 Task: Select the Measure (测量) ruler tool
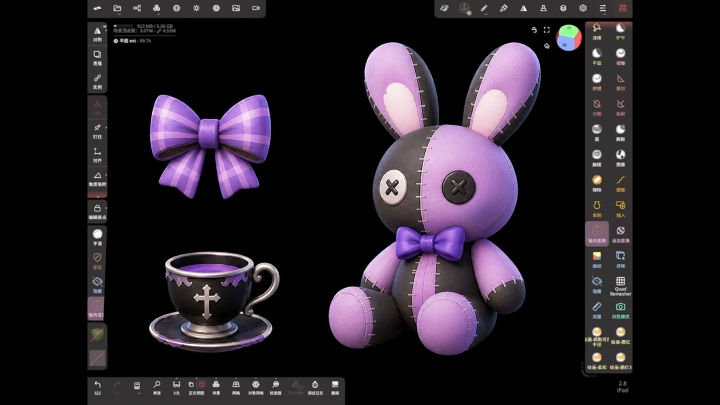(597, 310)
